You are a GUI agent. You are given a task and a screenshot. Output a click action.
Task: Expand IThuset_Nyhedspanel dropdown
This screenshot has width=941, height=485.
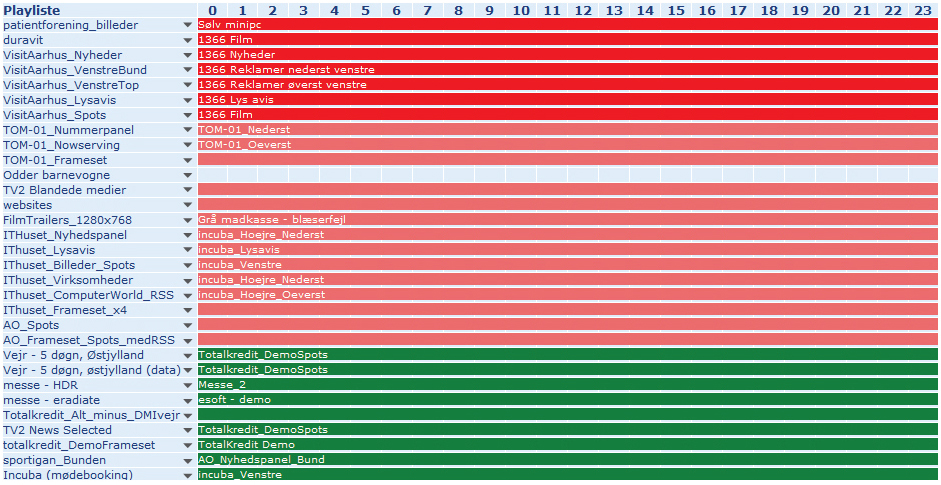click(x=188, y=235)
